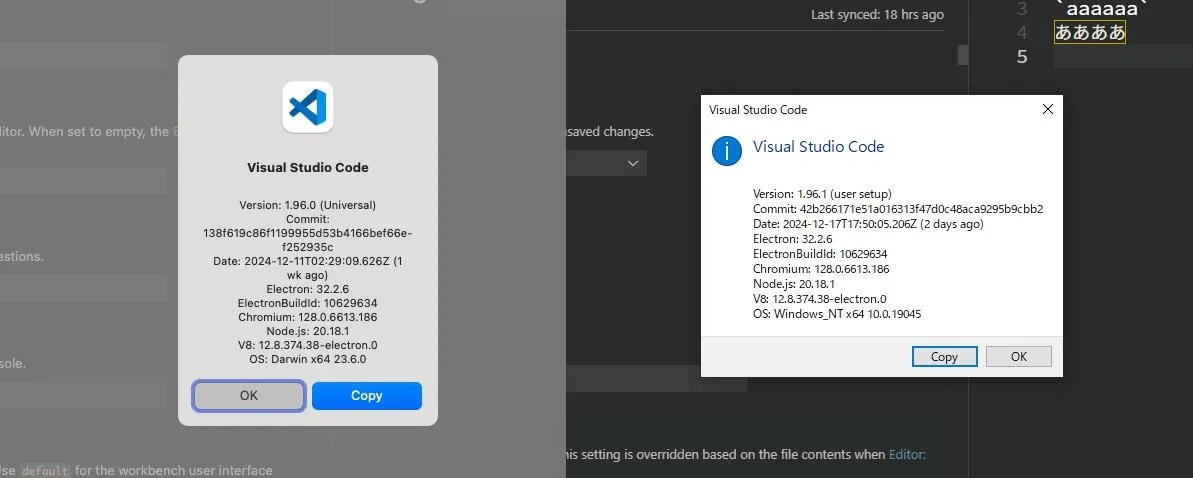Click the Commit hash line in Windows dialog

[x=897, y=208]
